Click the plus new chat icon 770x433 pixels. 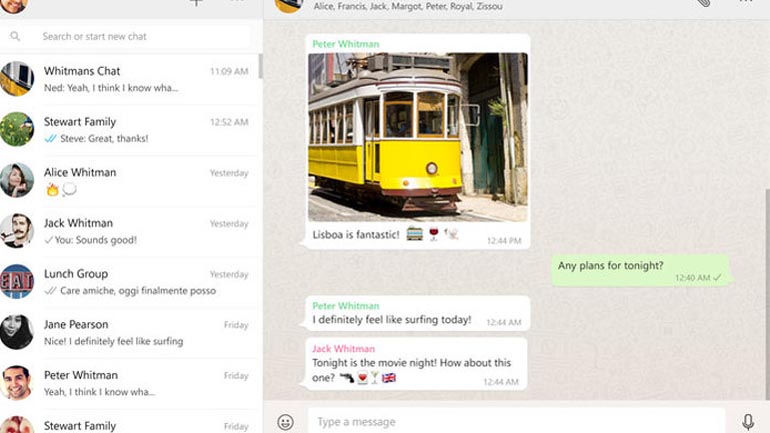pyautogui.click(x=196, y=3)
